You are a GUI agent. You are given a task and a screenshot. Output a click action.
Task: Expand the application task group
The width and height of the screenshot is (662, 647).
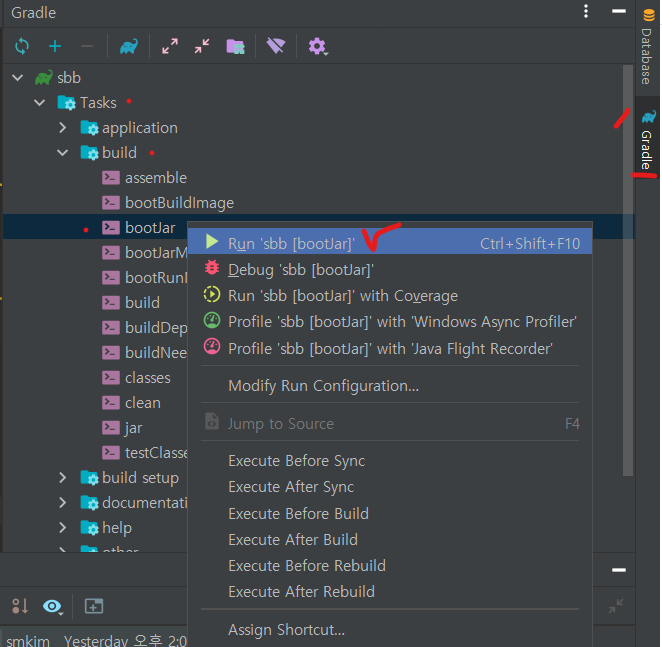(62, 128)
